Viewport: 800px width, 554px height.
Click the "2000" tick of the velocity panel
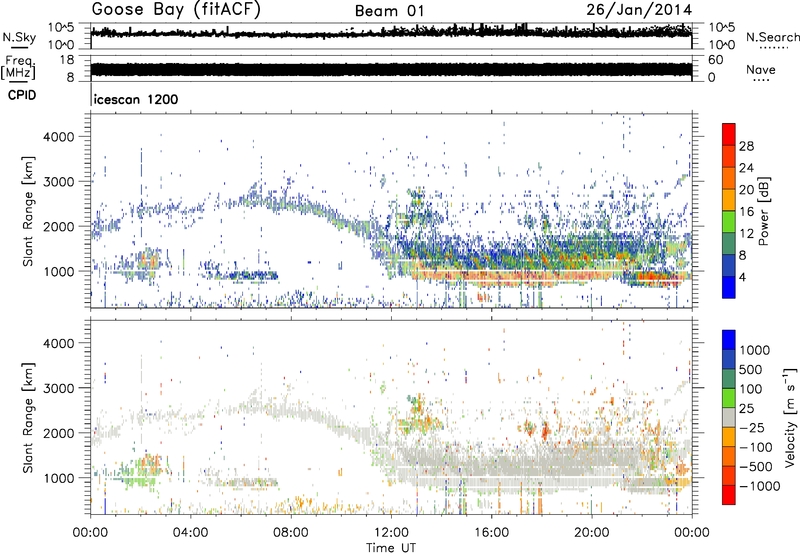[58, 433]
